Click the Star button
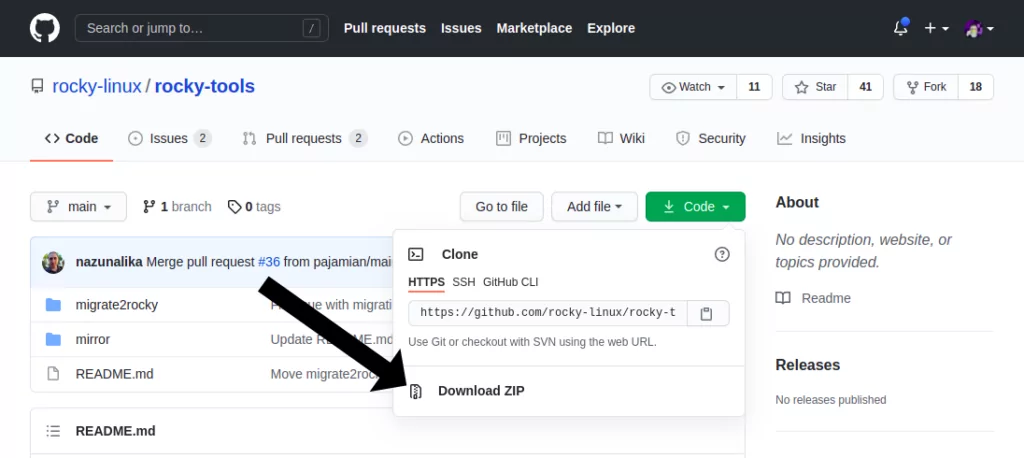 coord(815,87)
